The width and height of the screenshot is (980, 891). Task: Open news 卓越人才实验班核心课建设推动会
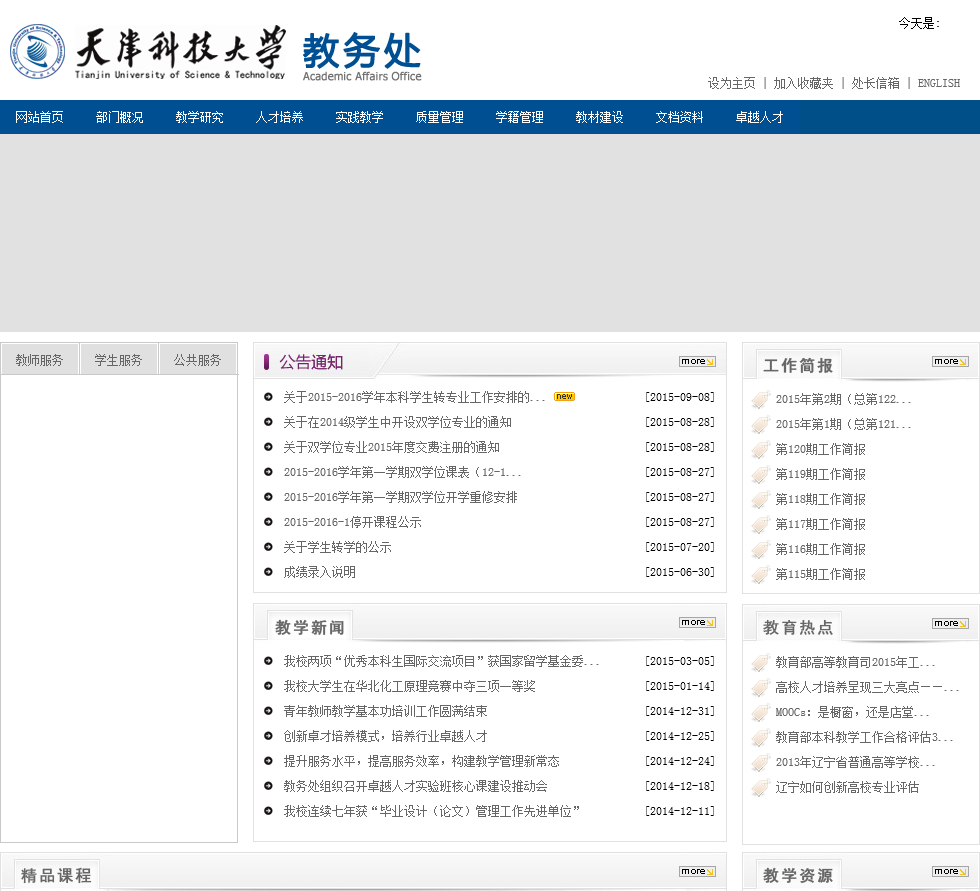tap(415, 786)
